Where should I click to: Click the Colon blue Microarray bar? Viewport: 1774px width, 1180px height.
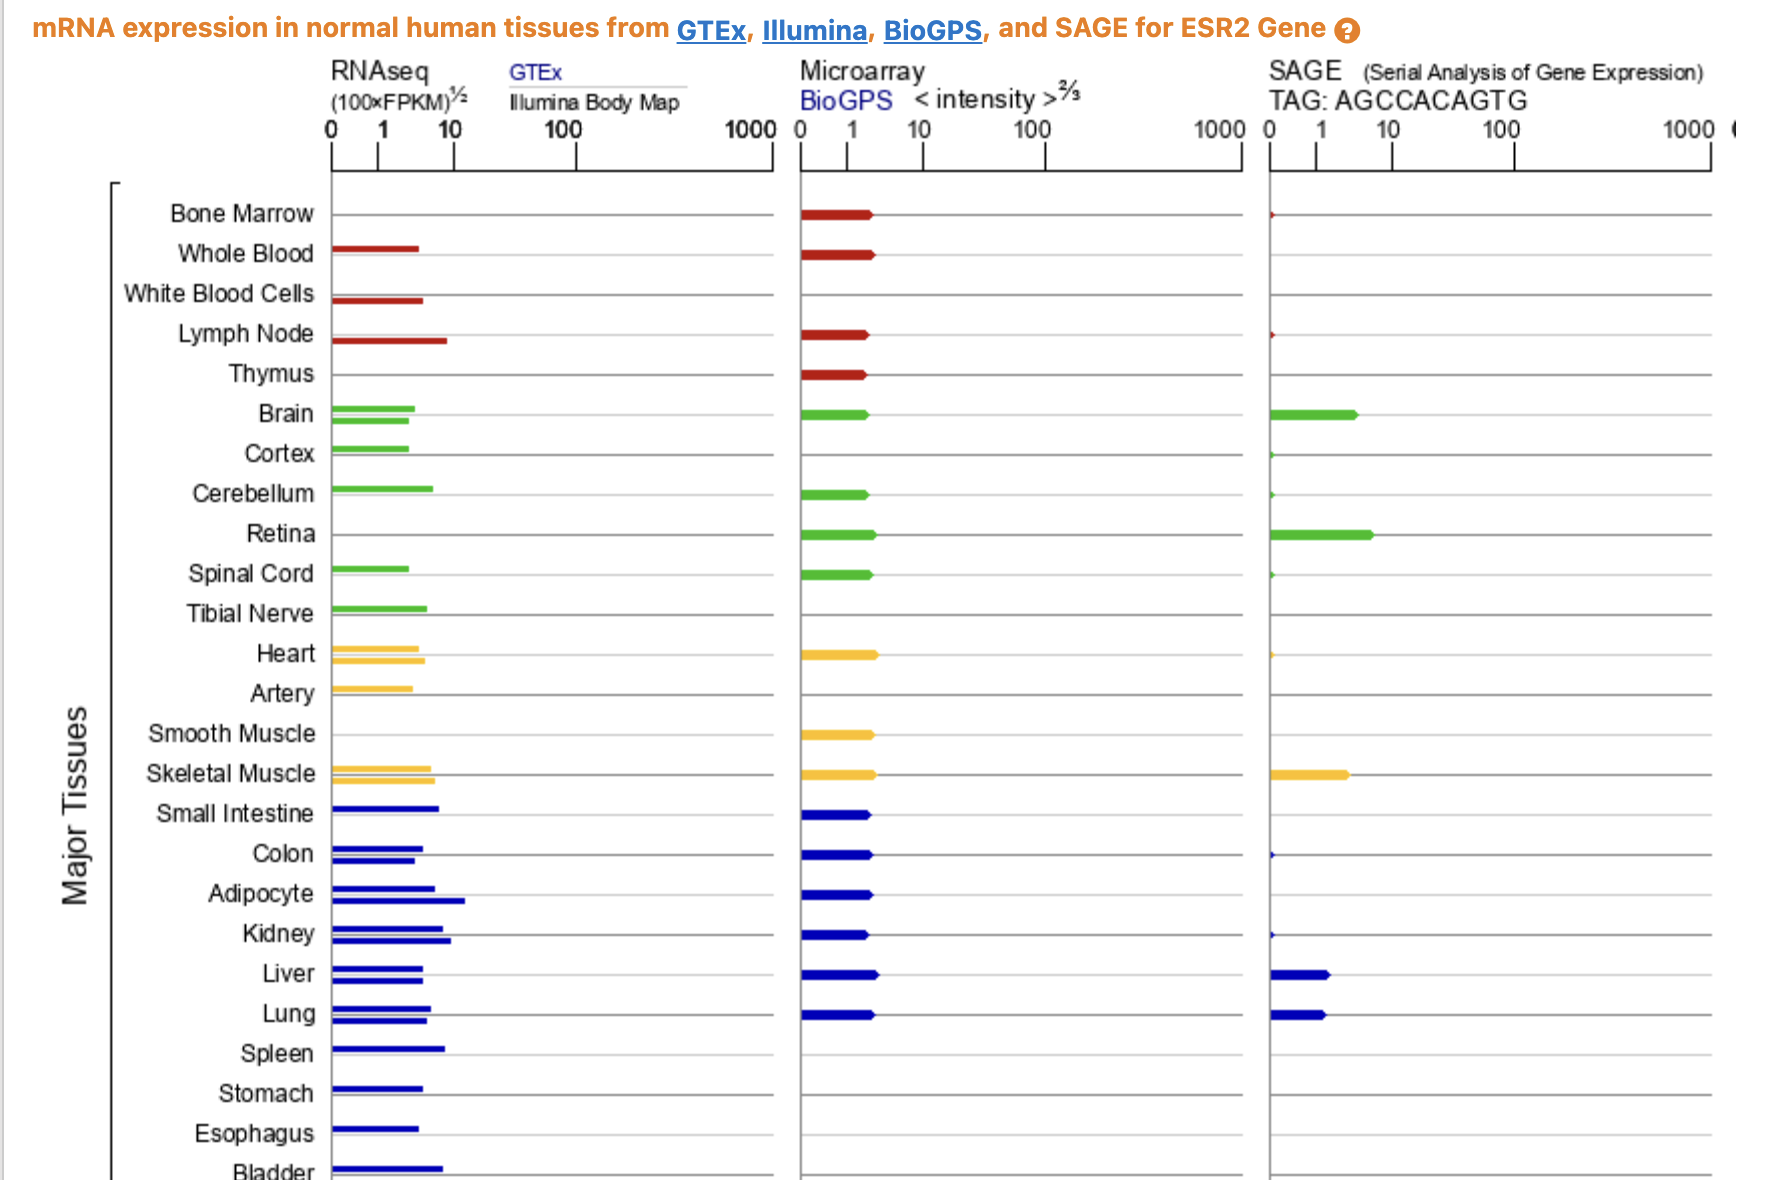point(837,855)
